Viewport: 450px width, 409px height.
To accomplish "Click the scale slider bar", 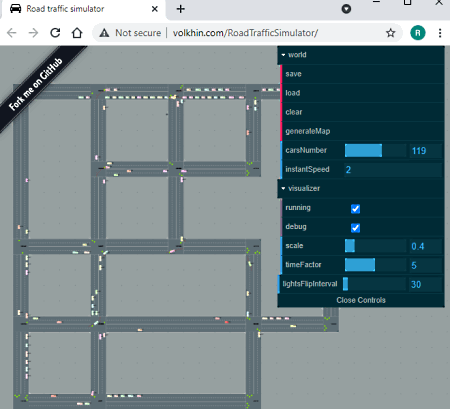I will point(375,246).
